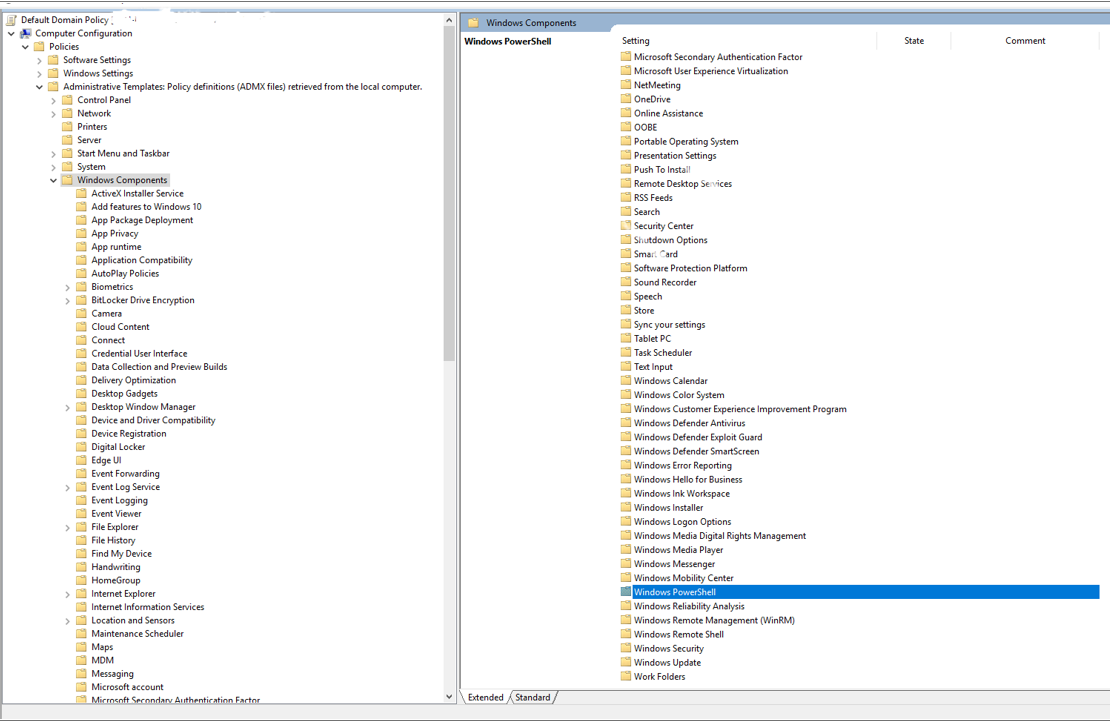The height and width of the screenshot is (722, 1110).
Task: Click the highlighted Windows PowerShell folder icon
Action: point(626,592)
